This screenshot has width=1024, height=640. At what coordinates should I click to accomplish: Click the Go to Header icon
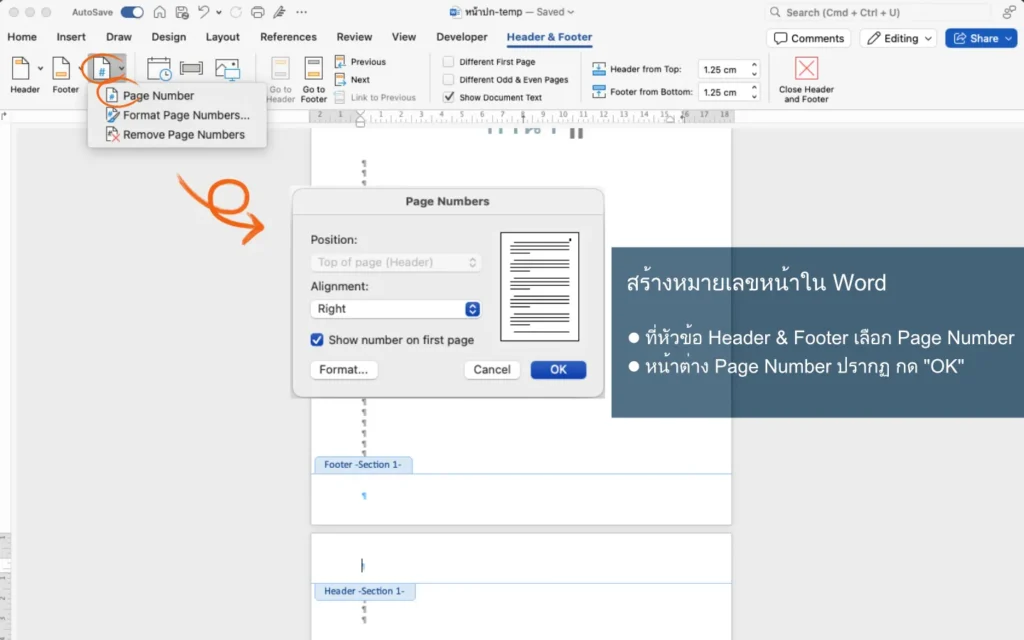280,69
